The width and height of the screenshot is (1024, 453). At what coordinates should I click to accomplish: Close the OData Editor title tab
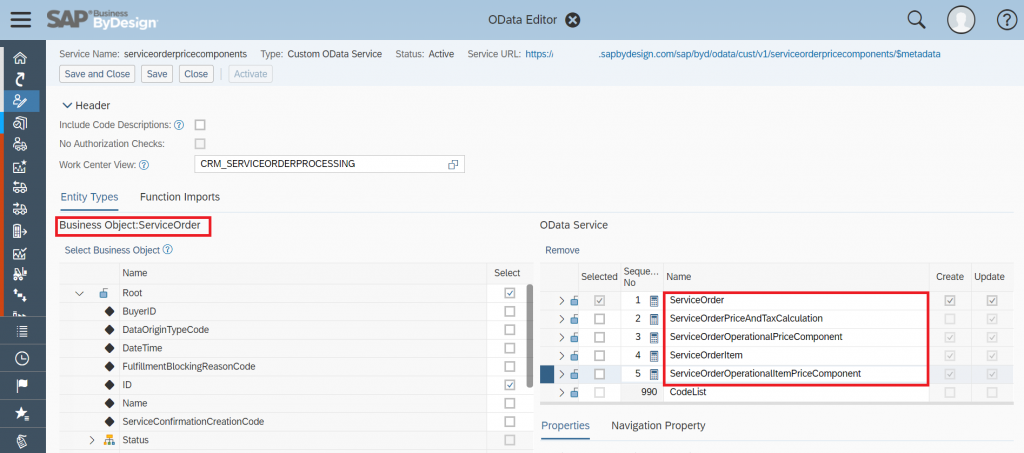(x=573, y=20)
